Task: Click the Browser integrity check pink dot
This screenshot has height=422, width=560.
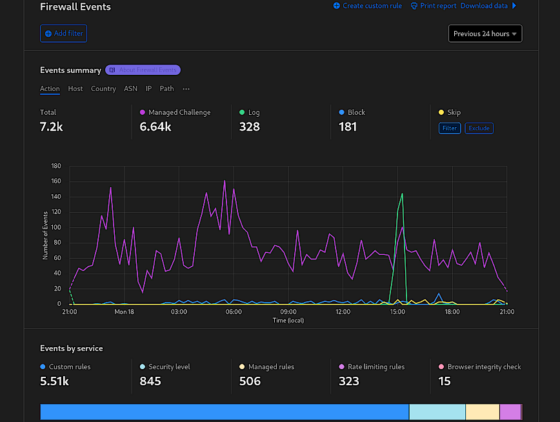Action: pyautogui.click(x=441, y=367)
